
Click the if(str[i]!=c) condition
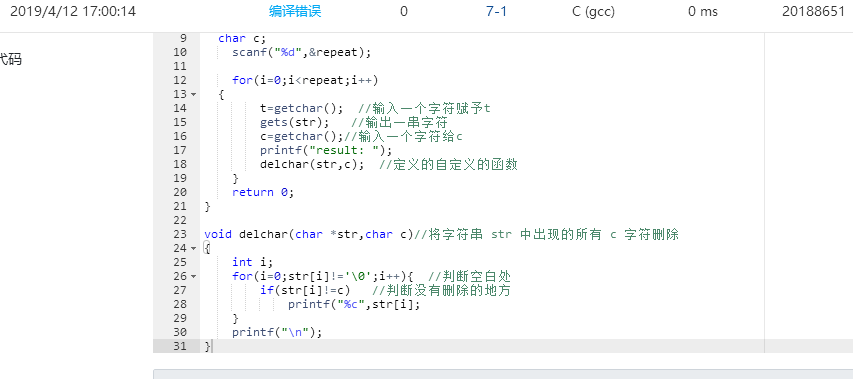[305, 290]
